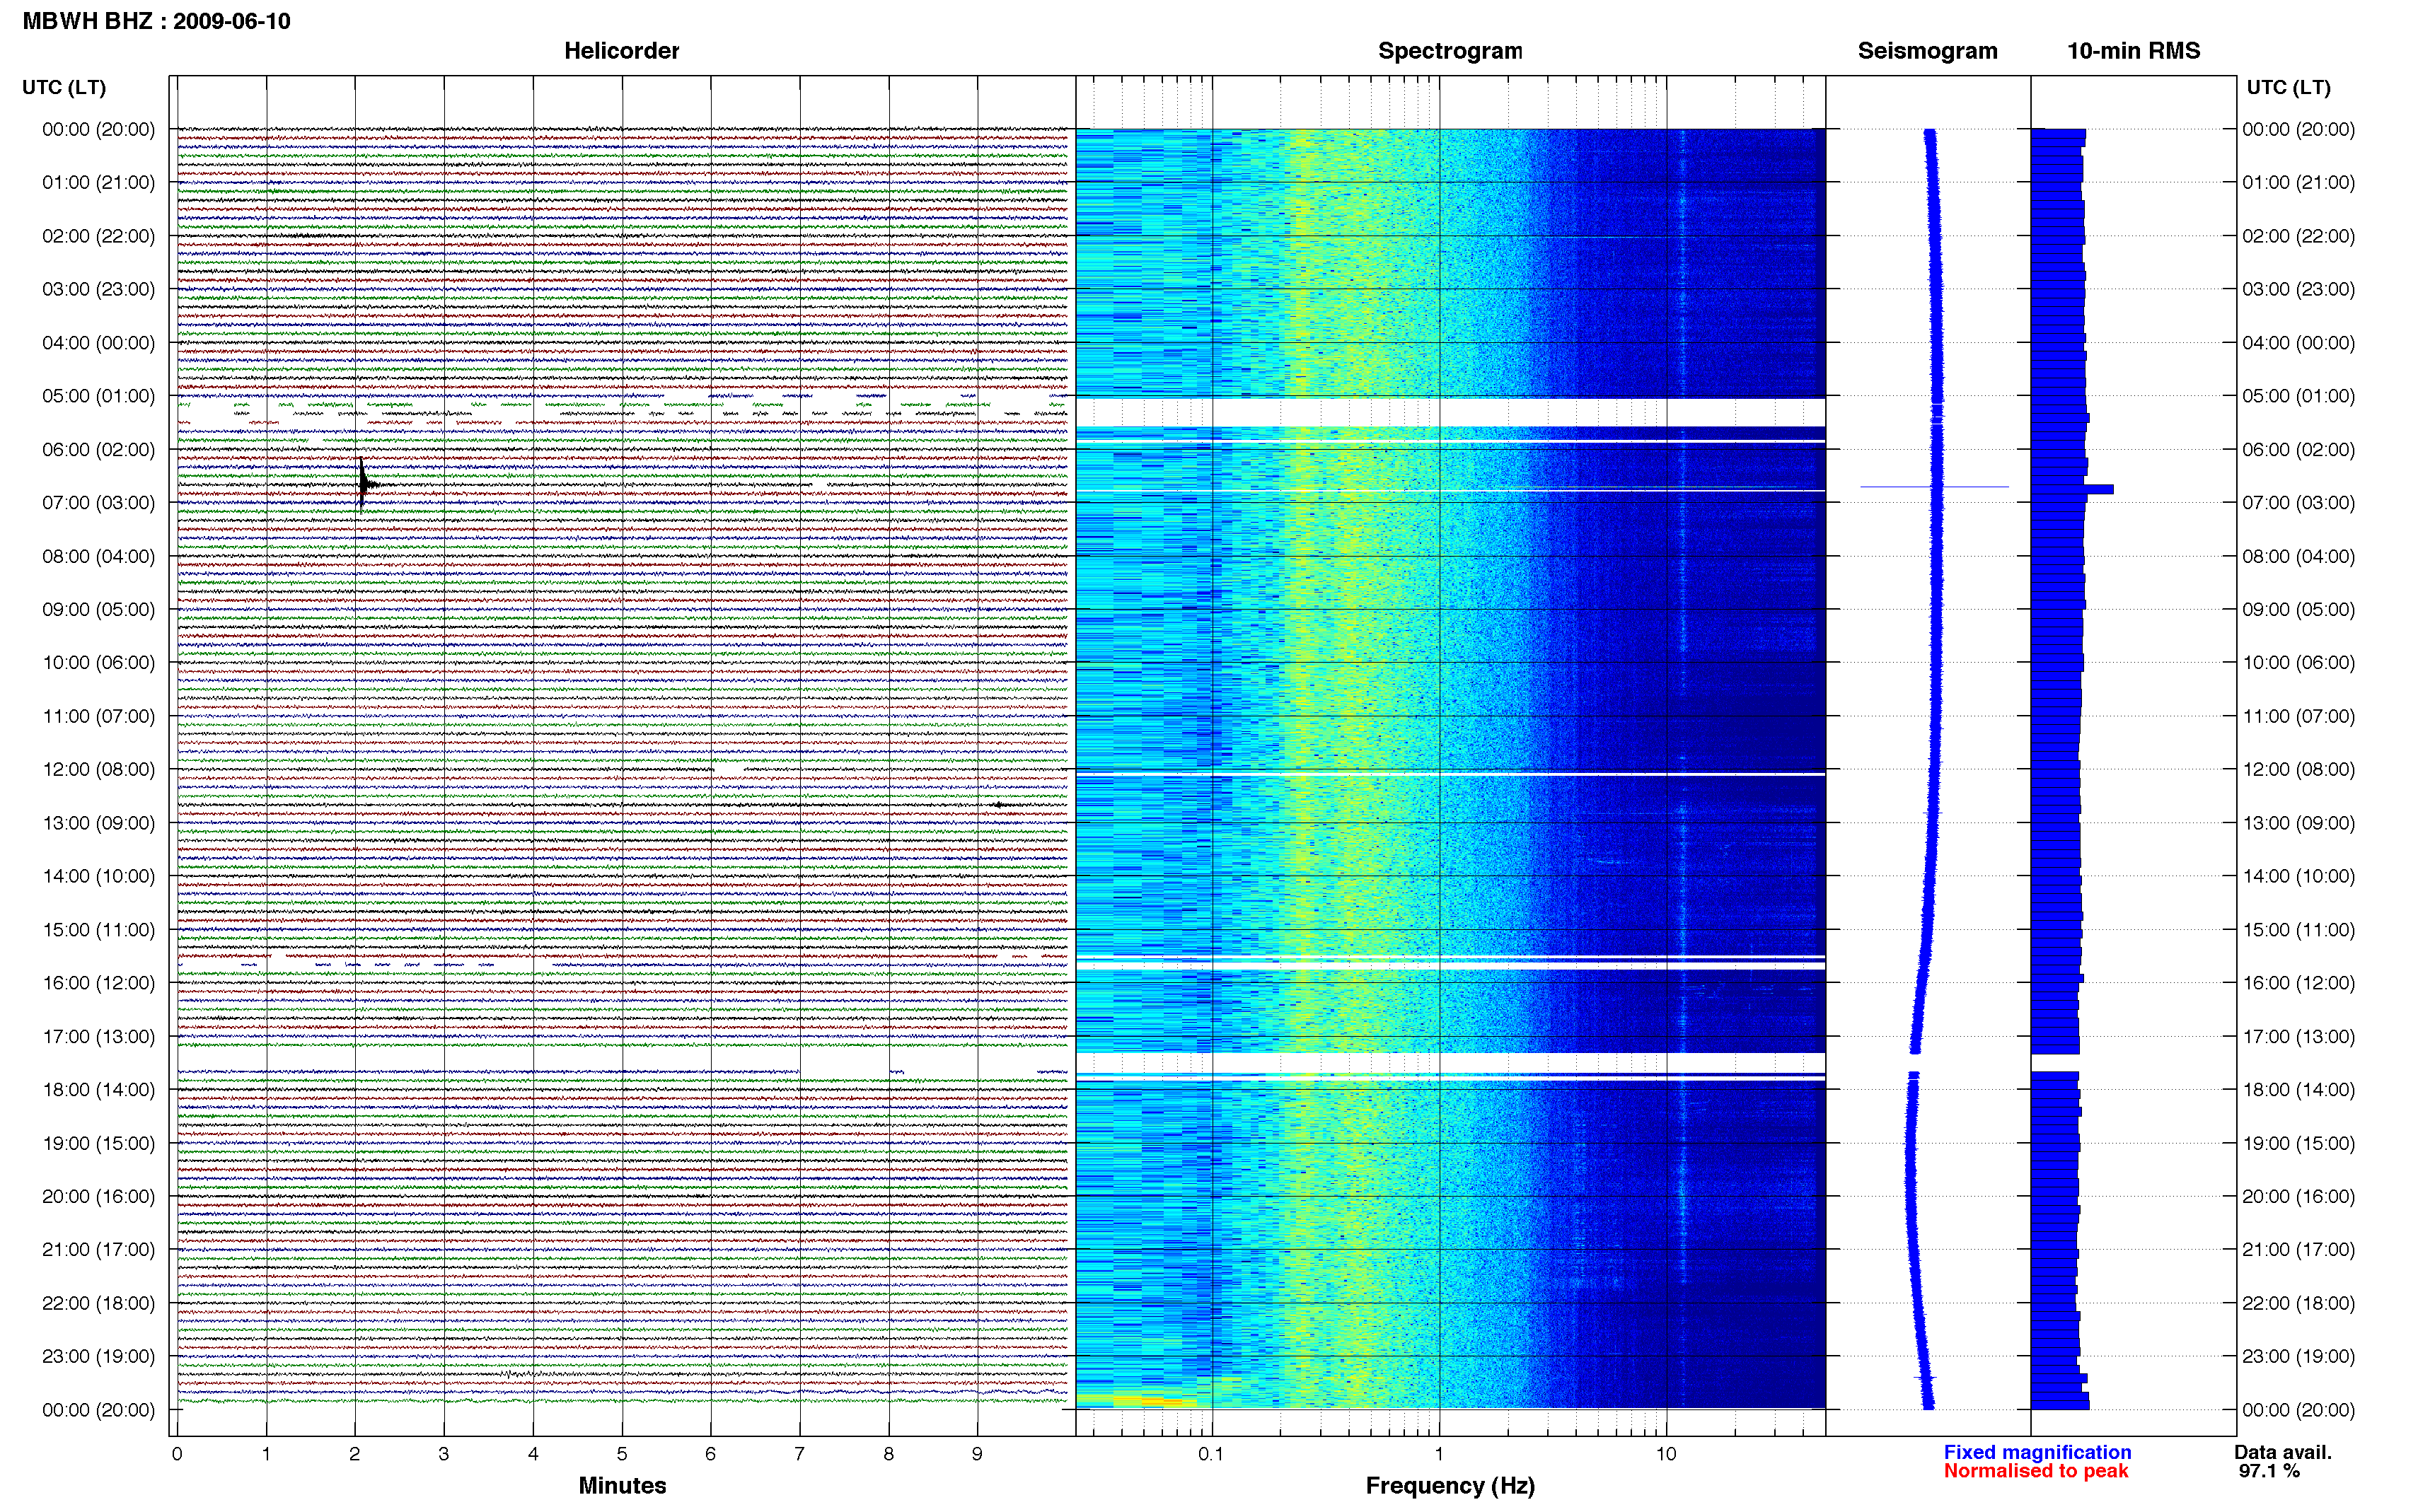Click the 'Frequency (Hz)' axis title
2418x1512 pixels.
1450,1486
